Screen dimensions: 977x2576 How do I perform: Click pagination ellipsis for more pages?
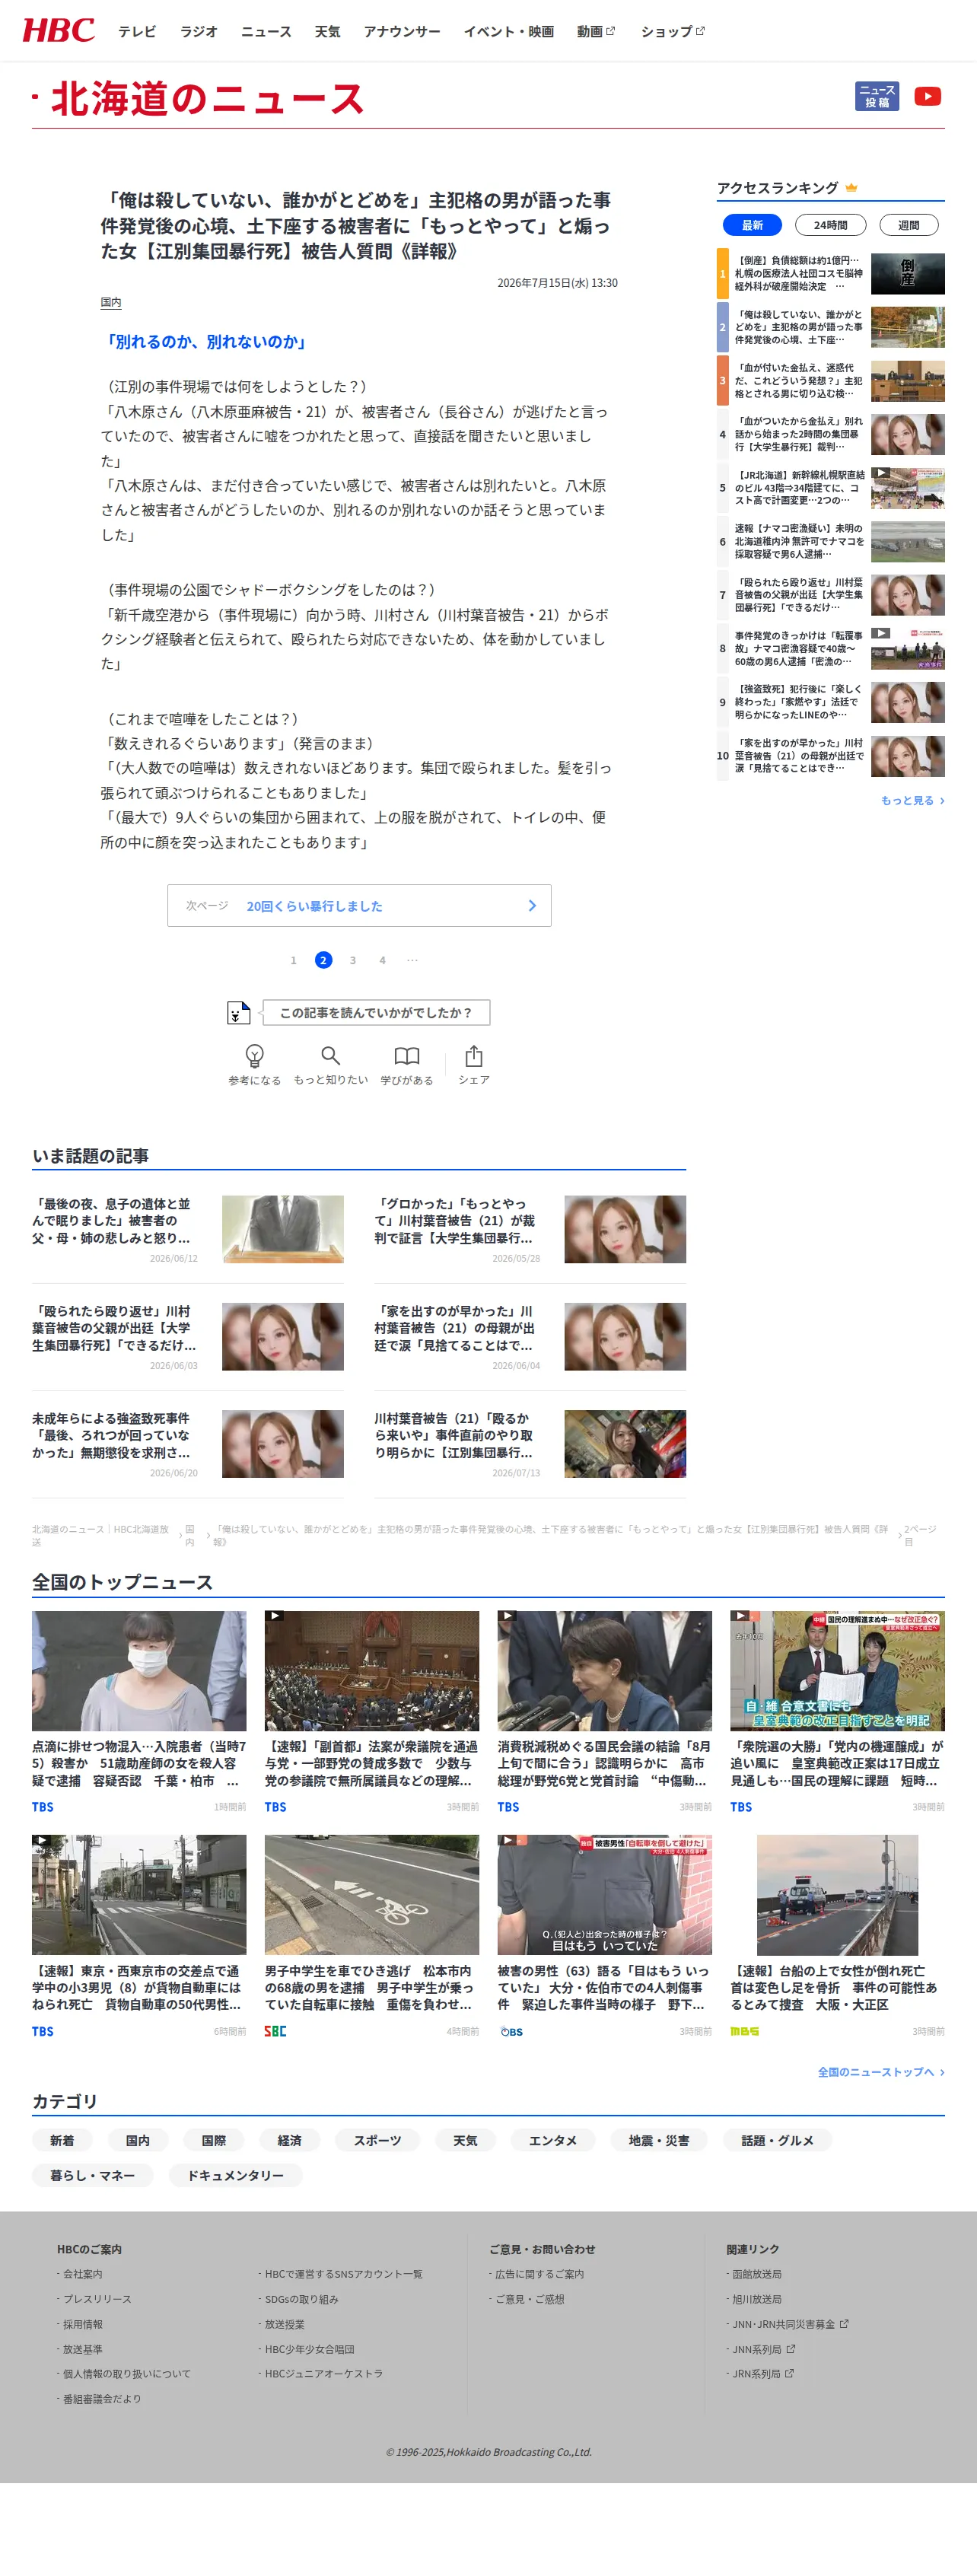pyautogui.click(x=412, y=960)
